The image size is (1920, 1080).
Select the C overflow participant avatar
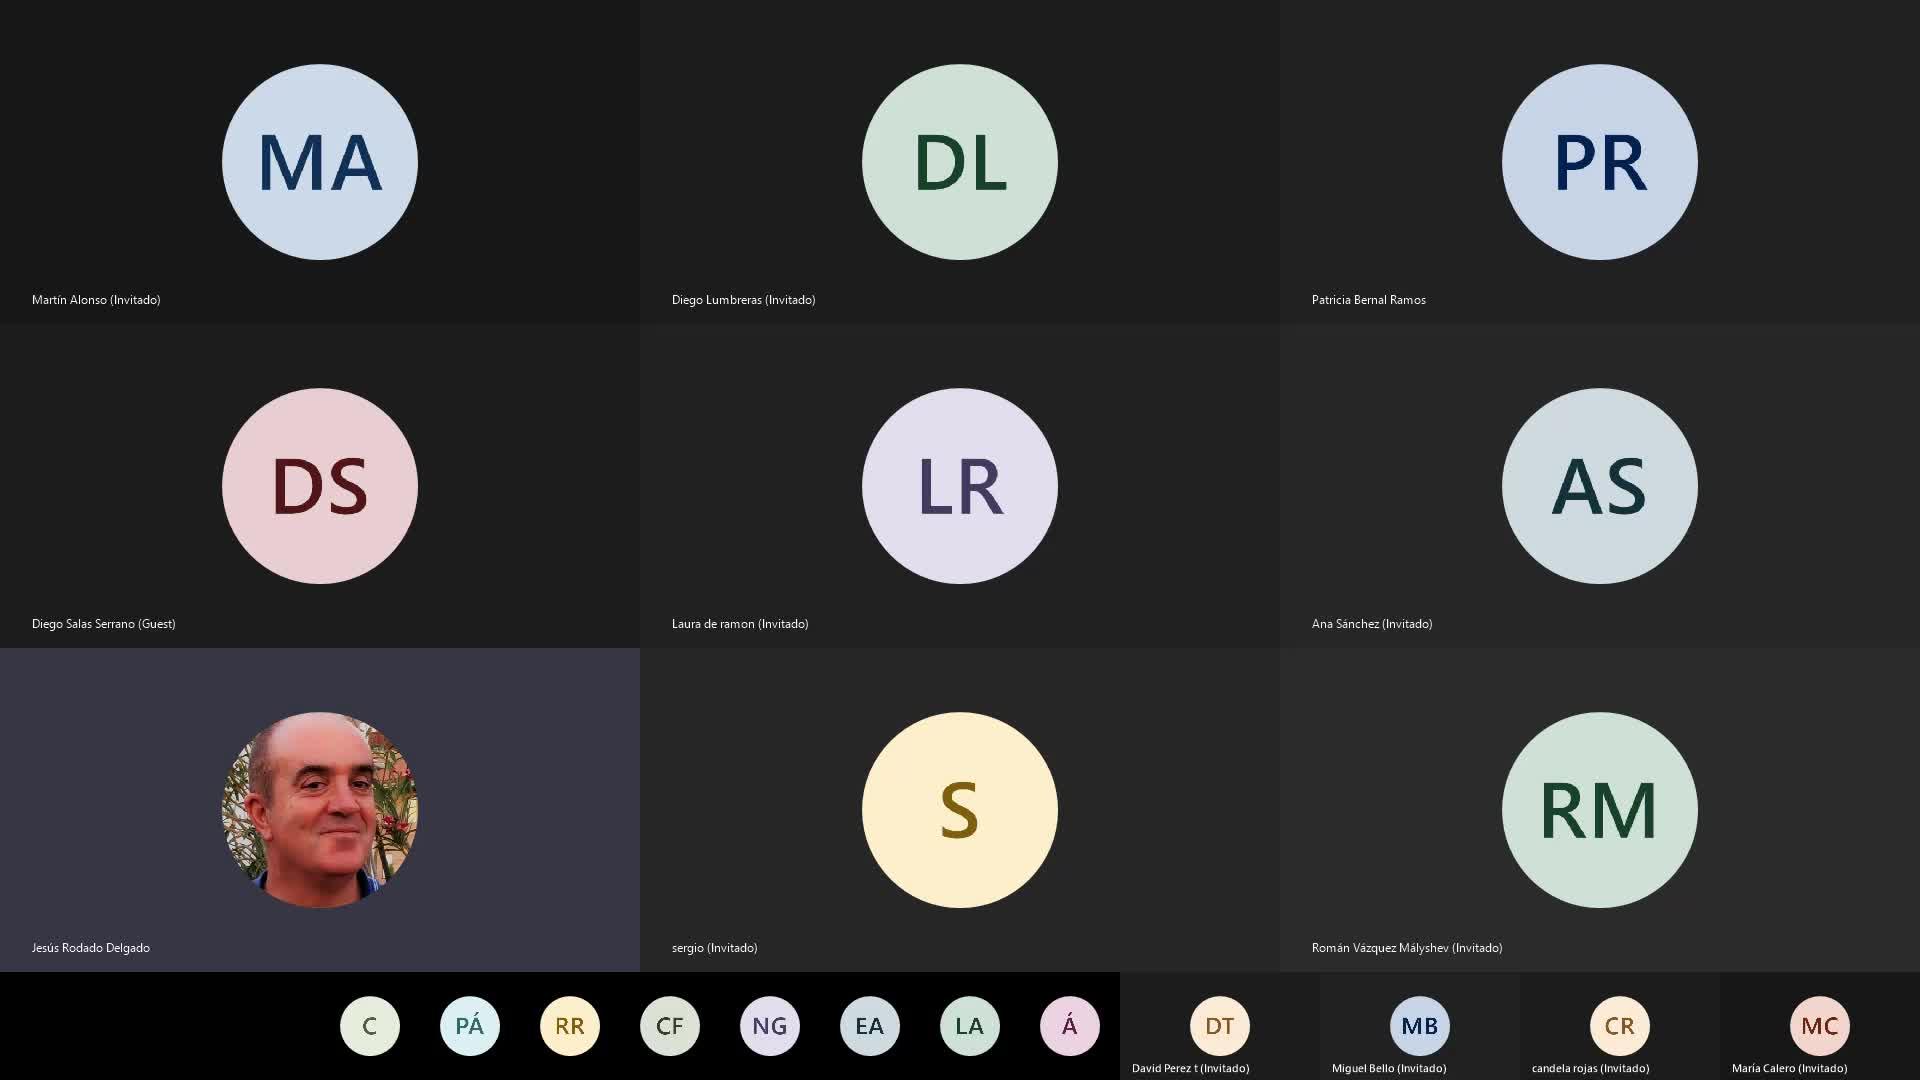[x=370, y=1026]
